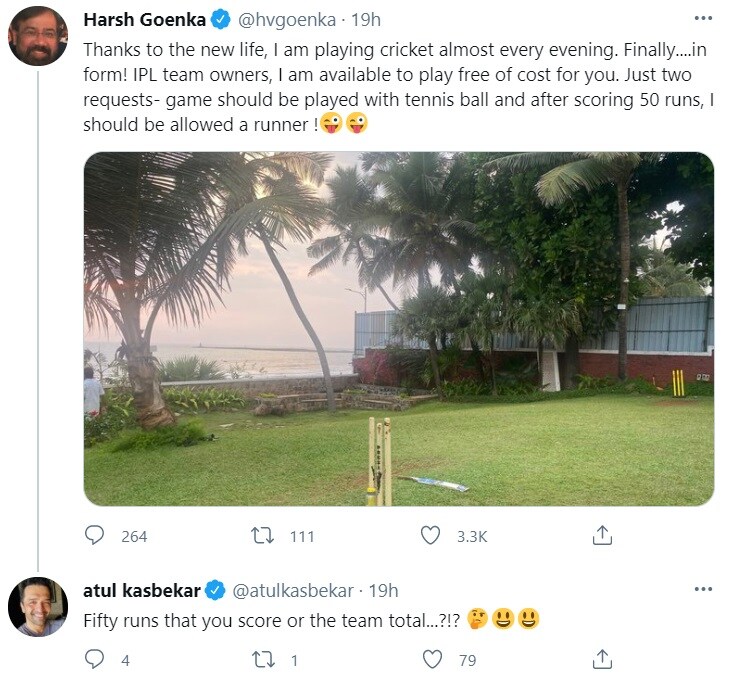Open Harsh Goenka's profile picture
Viewport: 732px width, 683px height.
38,37
